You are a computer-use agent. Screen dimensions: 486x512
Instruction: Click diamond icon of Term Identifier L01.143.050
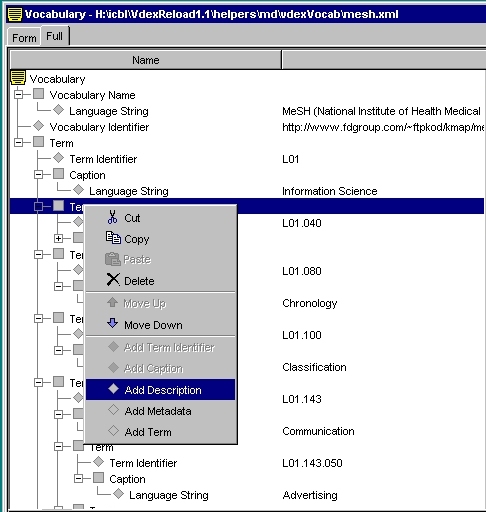point(98,462)
